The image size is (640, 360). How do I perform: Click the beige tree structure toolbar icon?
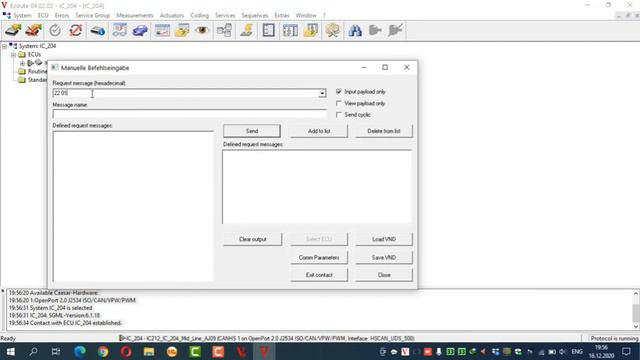[333, 31]
